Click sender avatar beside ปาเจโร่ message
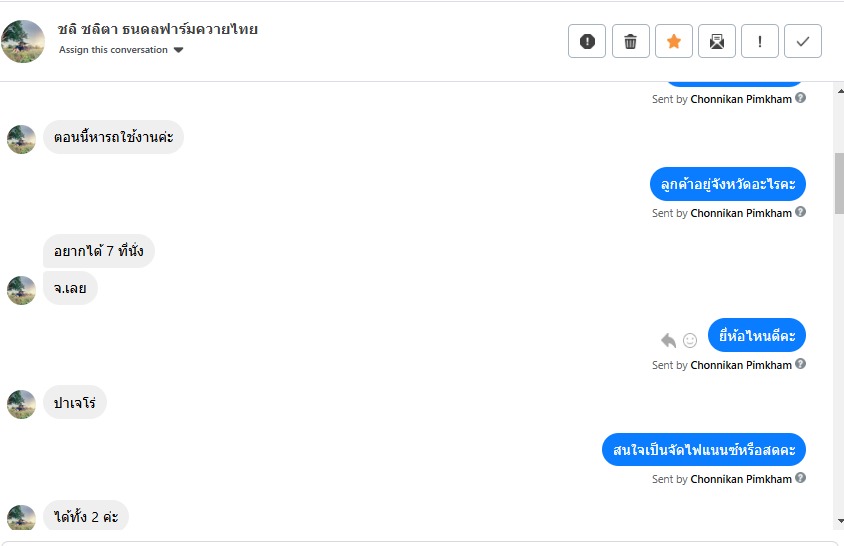 coord(21,404)
